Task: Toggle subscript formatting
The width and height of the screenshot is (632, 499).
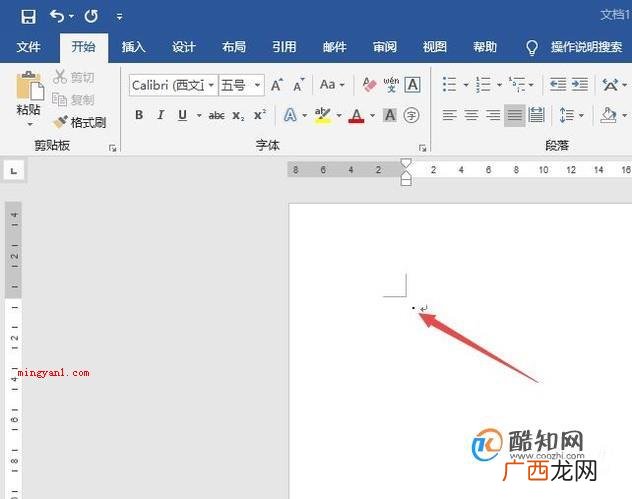Action: coord(239,116)
